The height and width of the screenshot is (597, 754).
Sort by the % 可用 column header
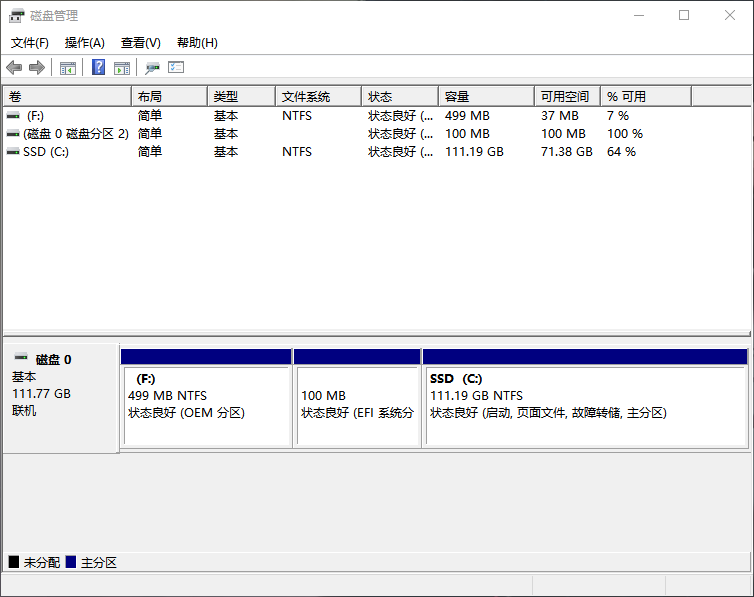(646, 97)
